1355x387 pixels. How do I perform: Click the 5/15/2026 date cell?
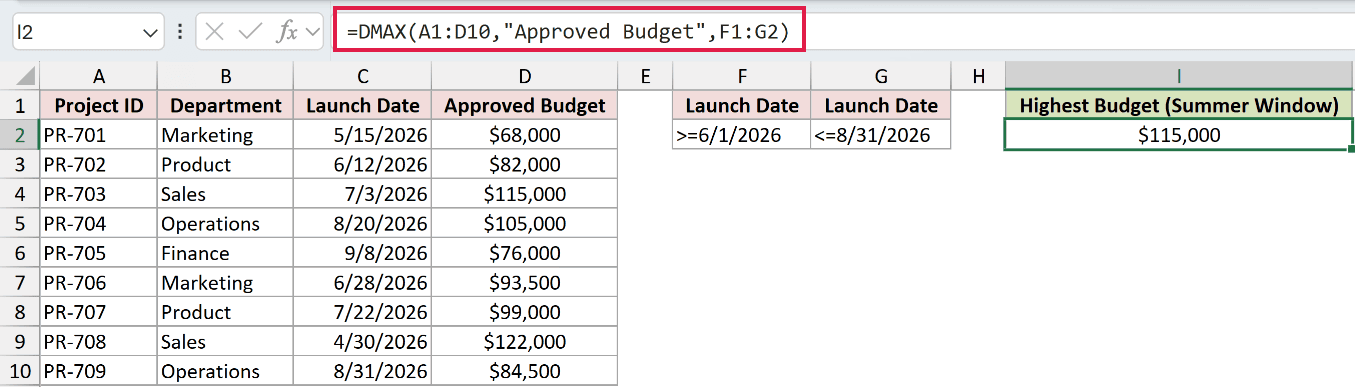(x=363, y=135)
